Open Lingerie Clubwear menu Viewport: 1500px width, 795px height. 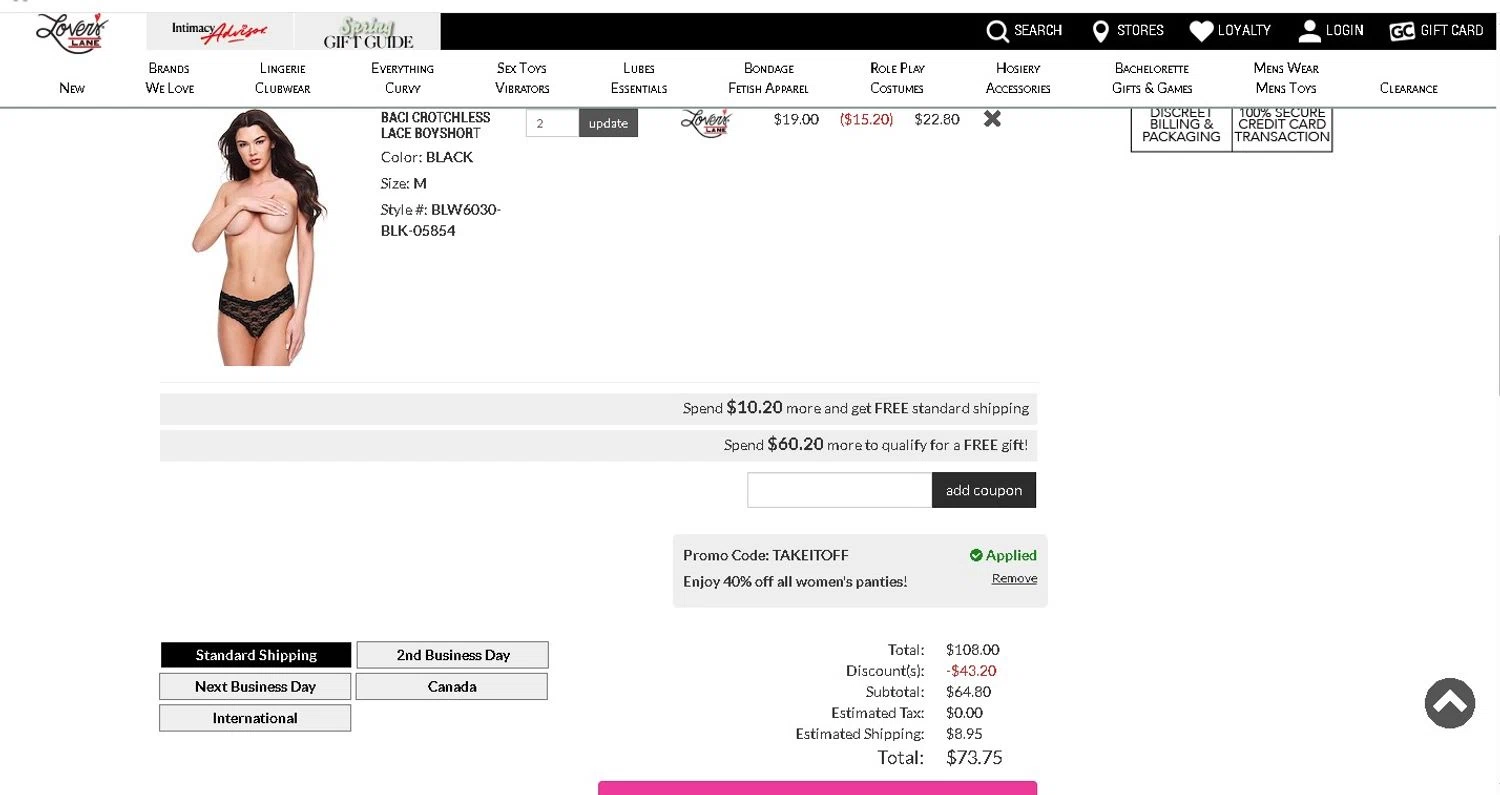click(x=282, y=78)
